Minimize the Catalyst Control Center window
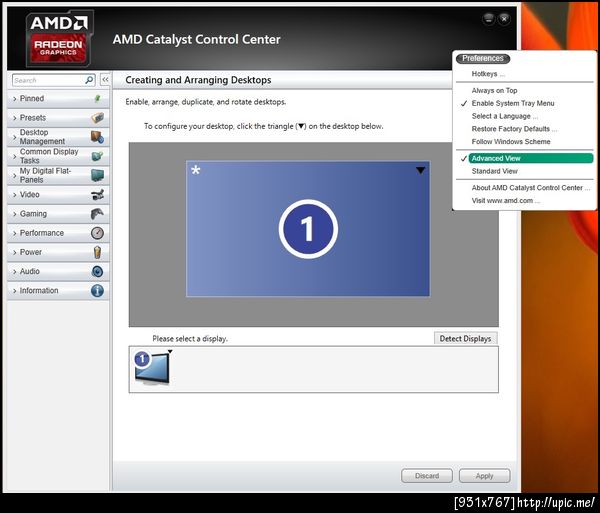 pos(489,18)
